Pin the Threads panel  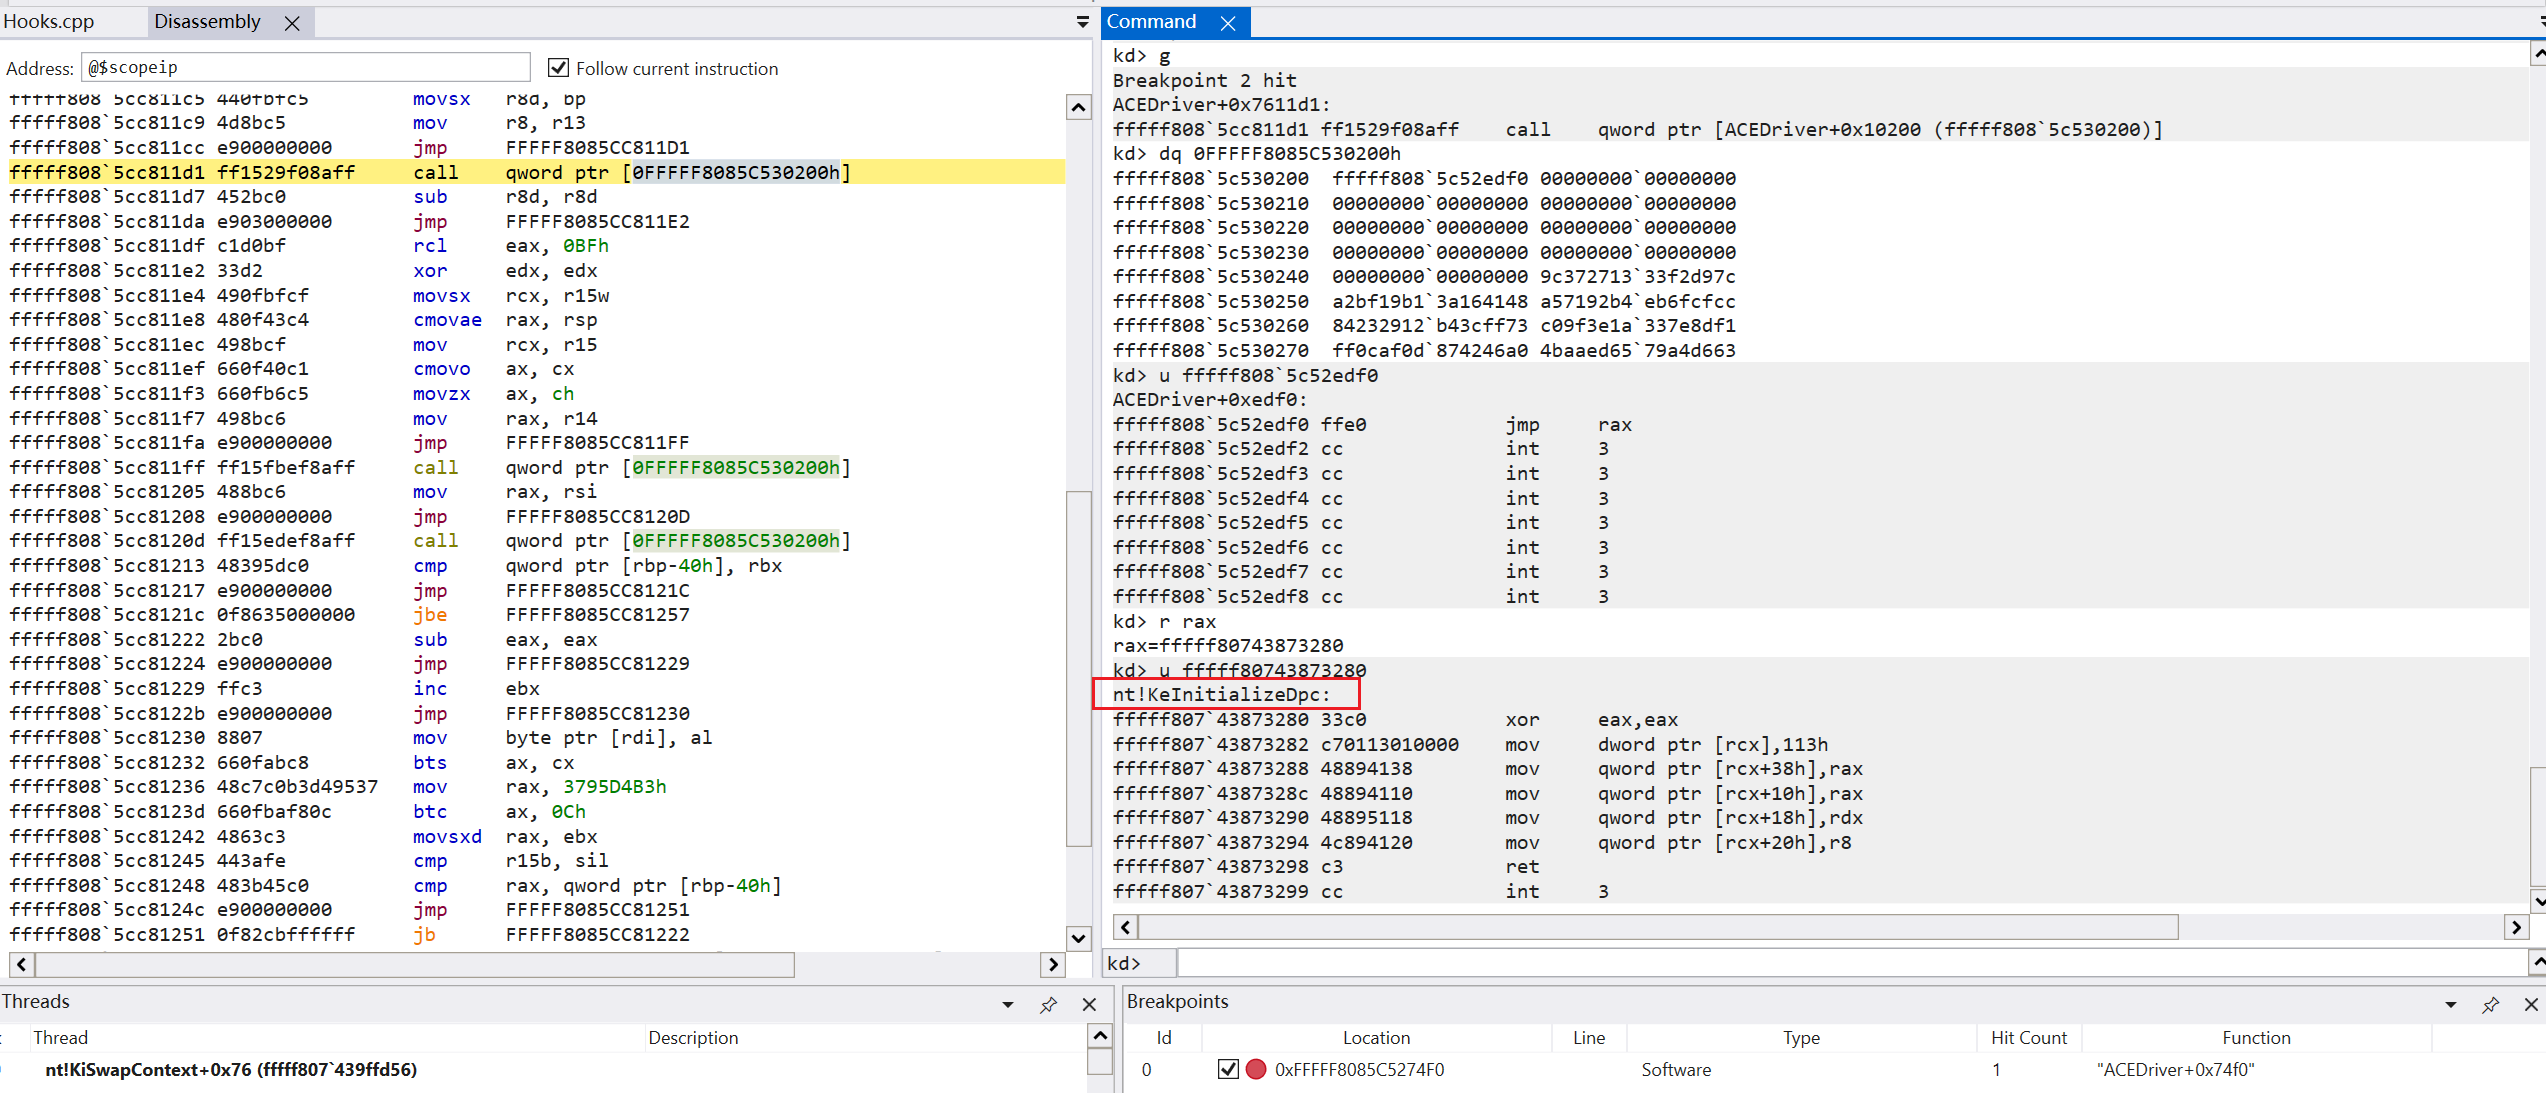point(1048,1005)
